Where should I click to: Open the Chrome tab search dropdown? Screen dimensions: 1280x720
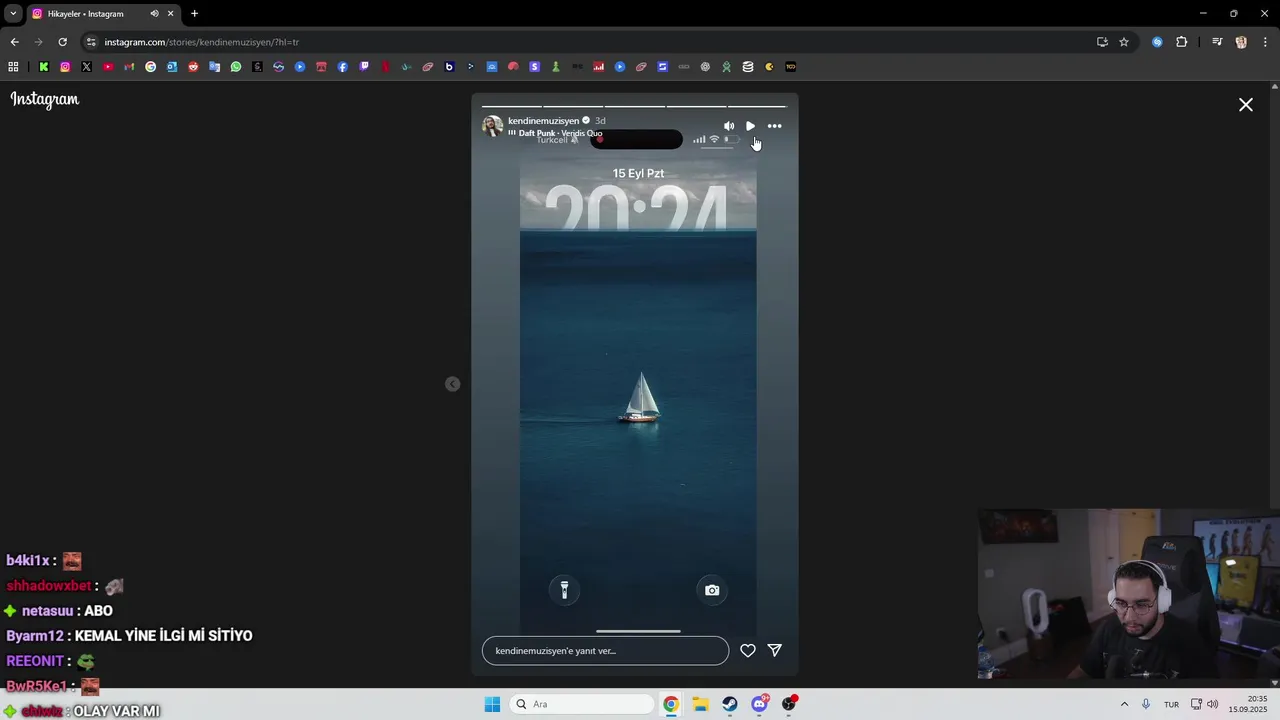(x=13, y=14)
